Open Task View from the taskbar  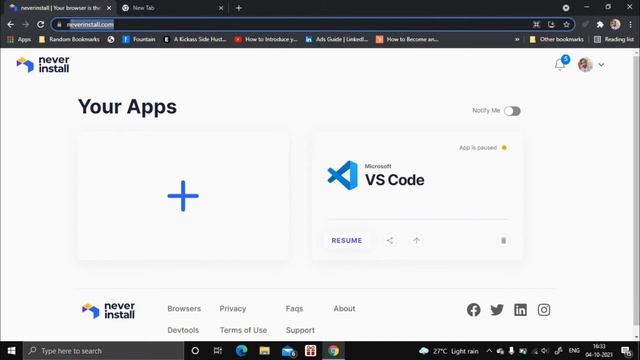coord(218,351)
